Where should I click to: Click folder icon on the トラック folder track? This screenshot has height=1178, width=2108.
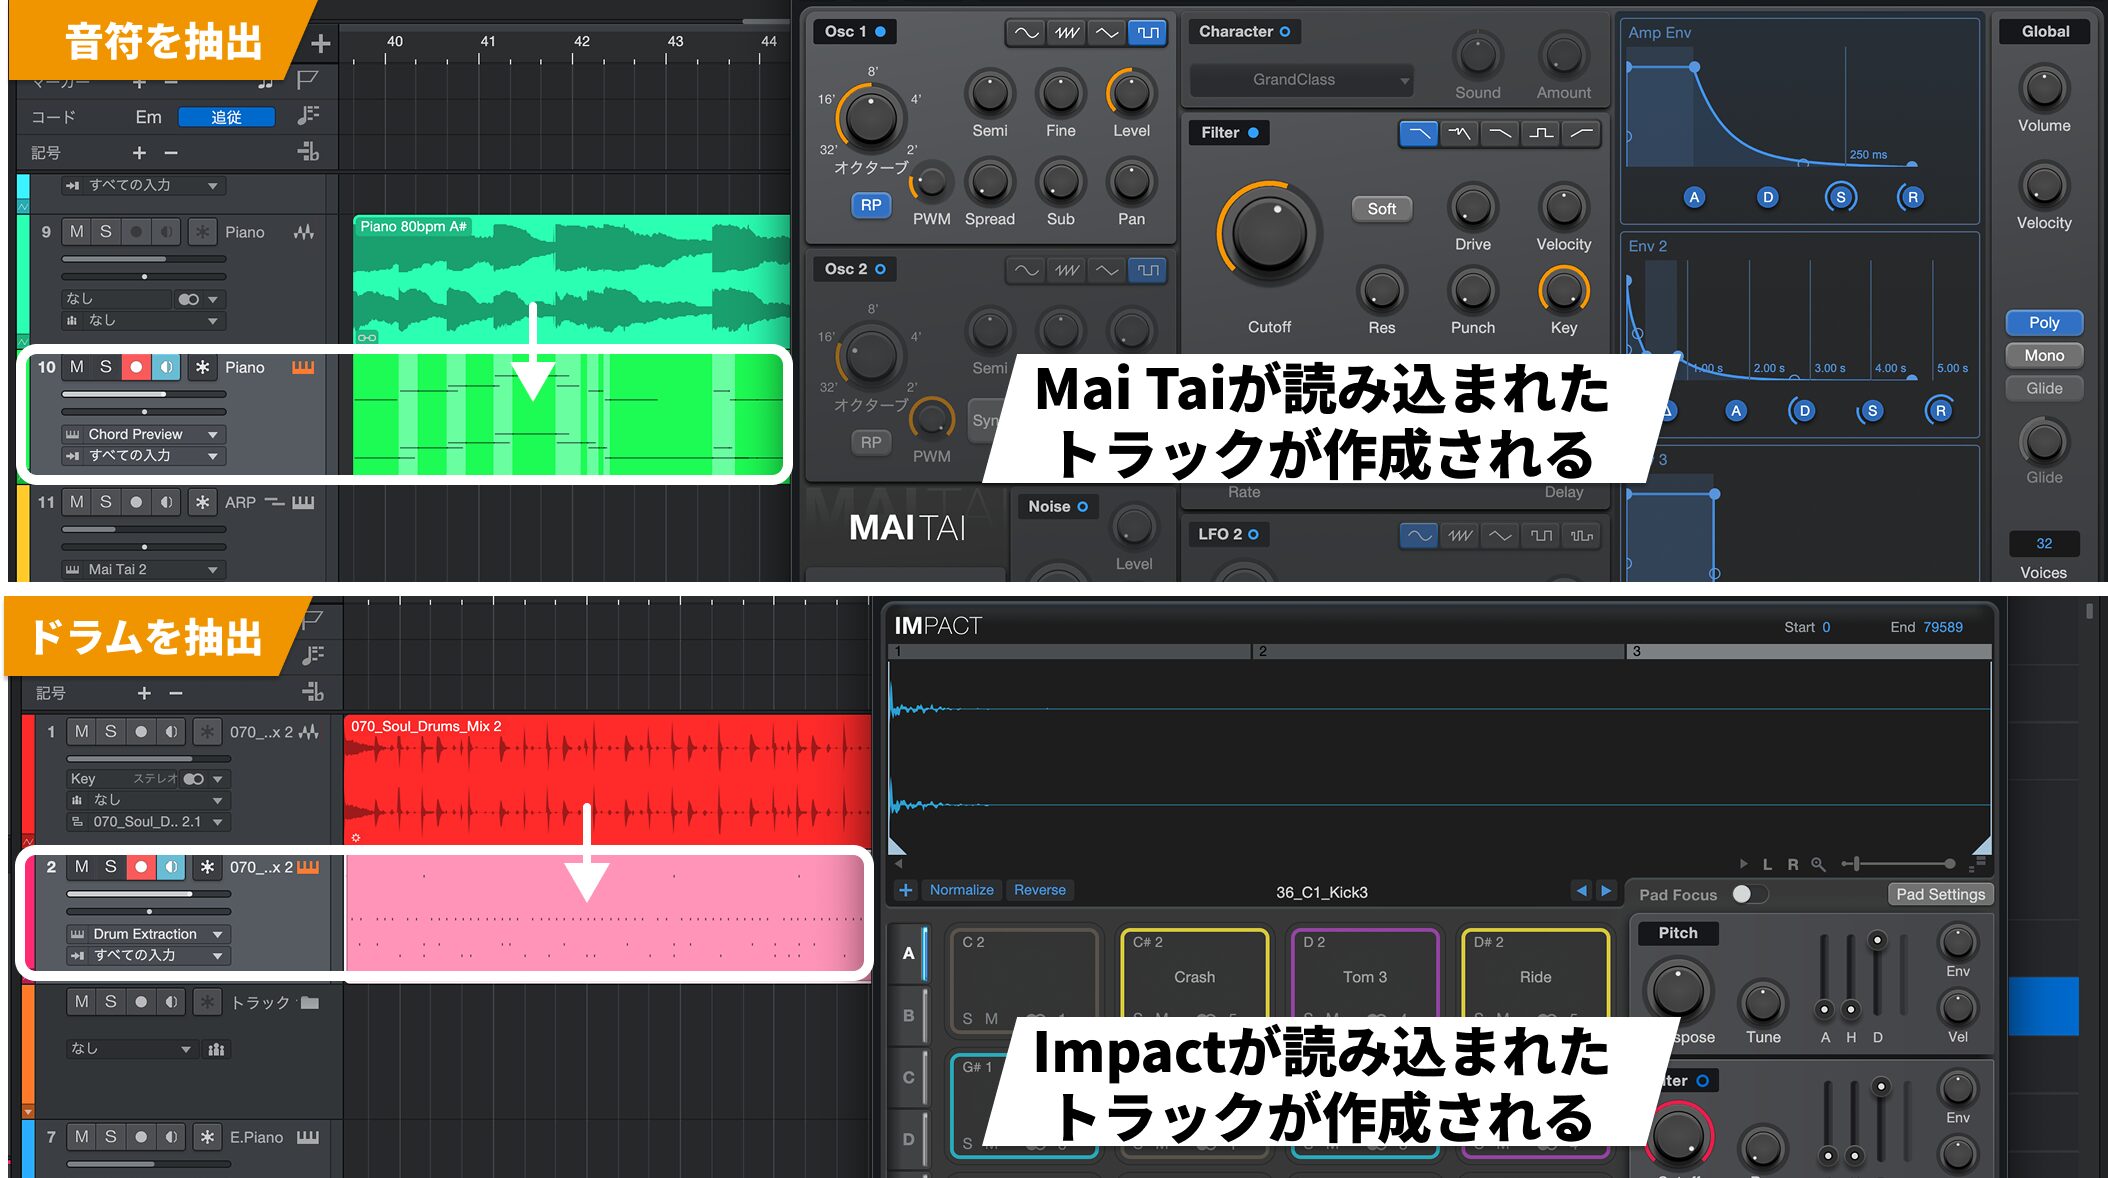click(x=310, y=1002)
